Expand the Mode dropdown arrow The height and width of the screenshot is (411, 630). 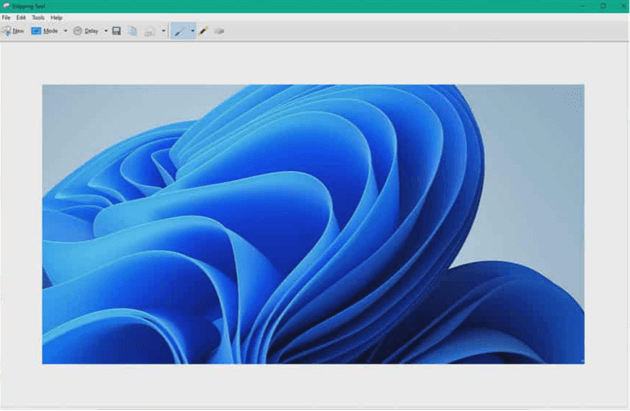[x=65, y=31]
